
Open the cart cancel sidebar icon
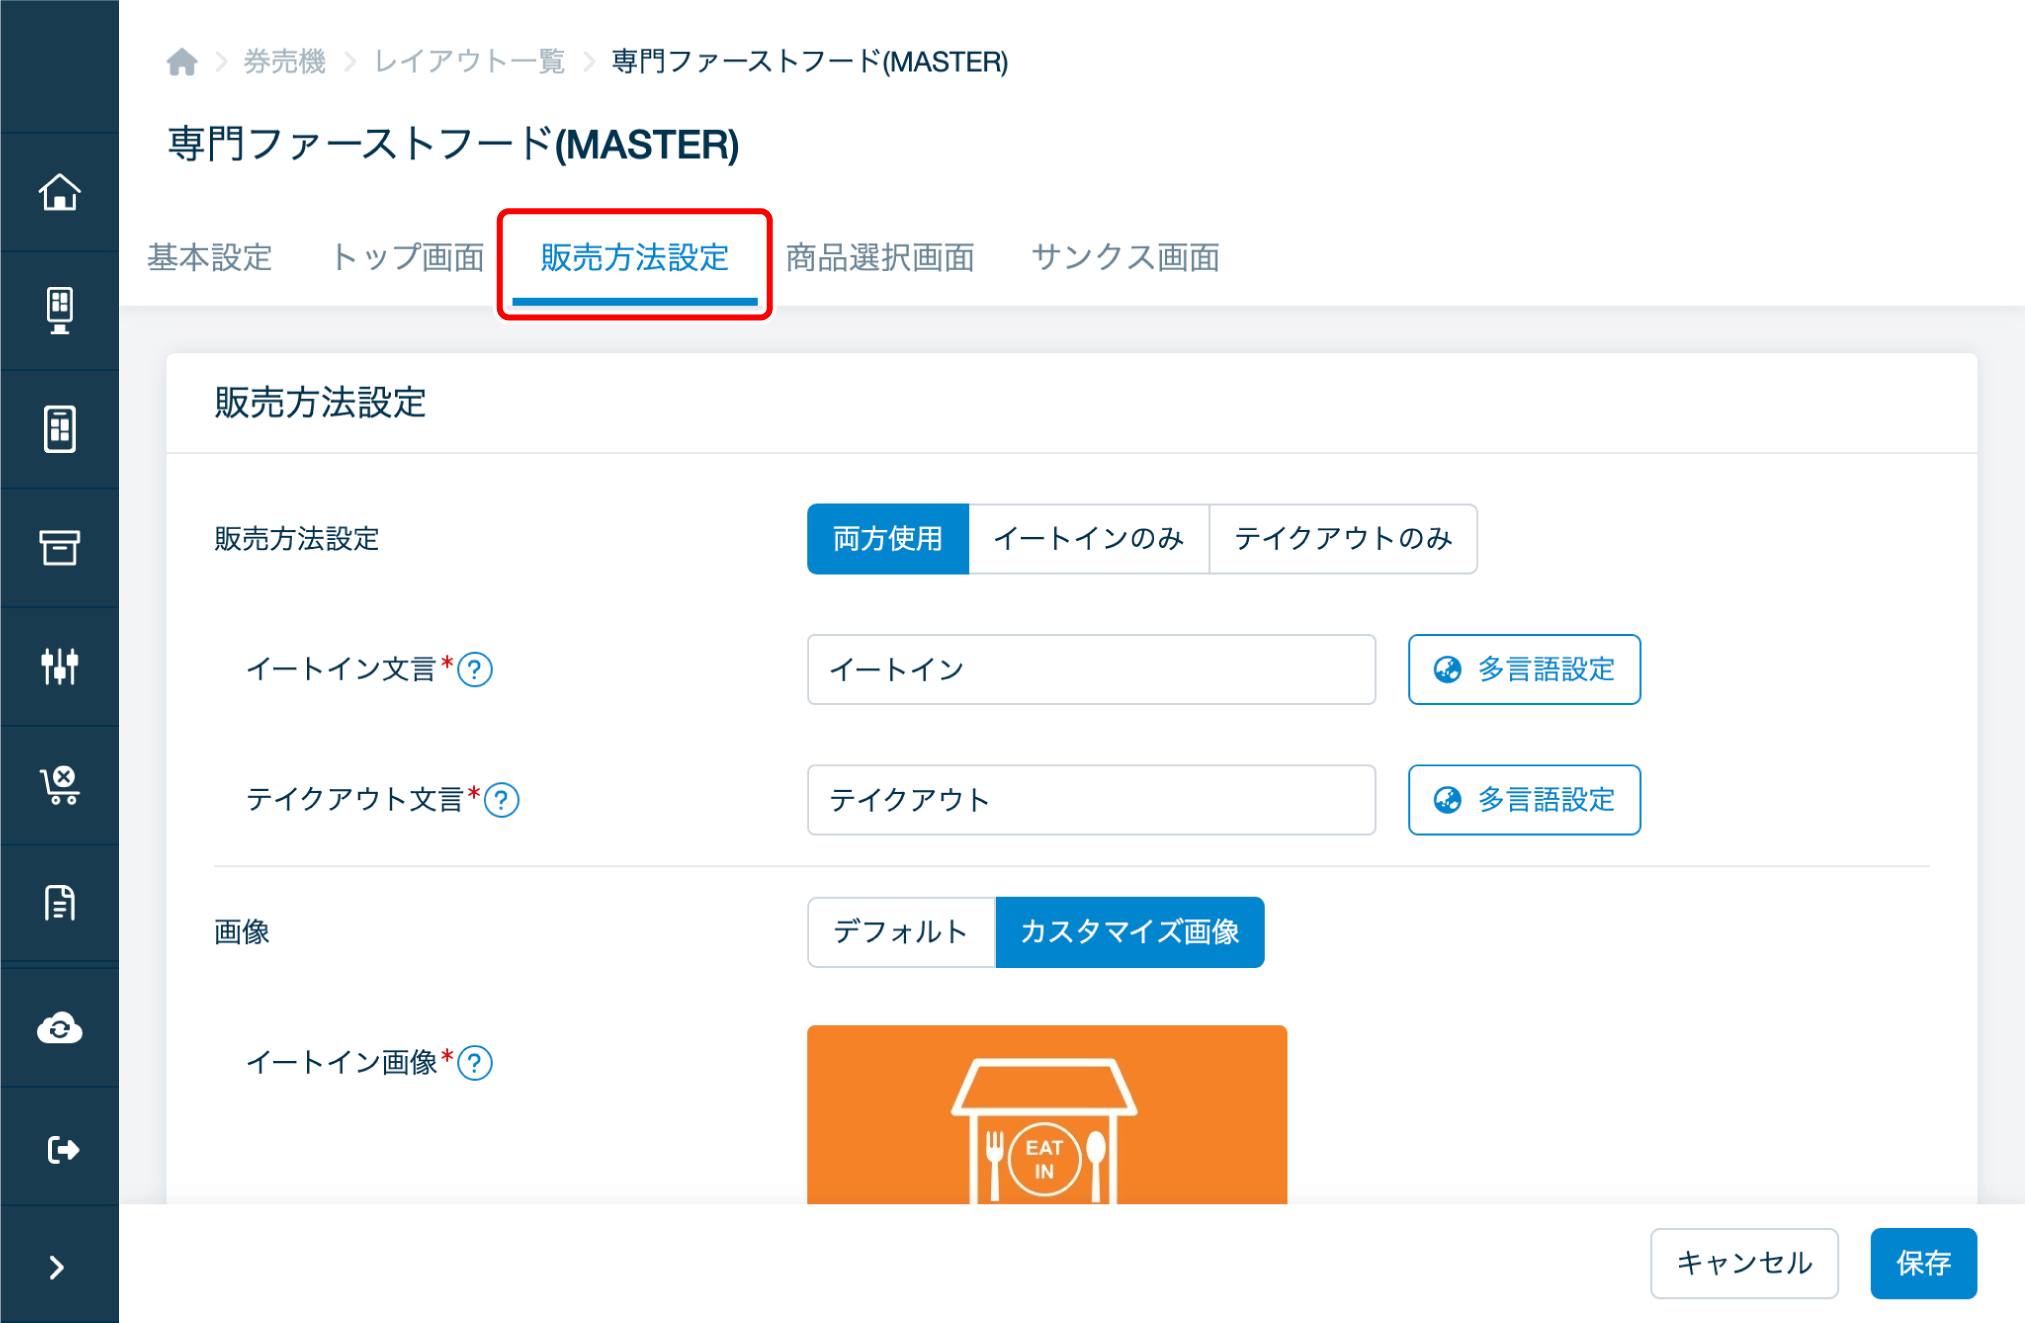[60, 785]
